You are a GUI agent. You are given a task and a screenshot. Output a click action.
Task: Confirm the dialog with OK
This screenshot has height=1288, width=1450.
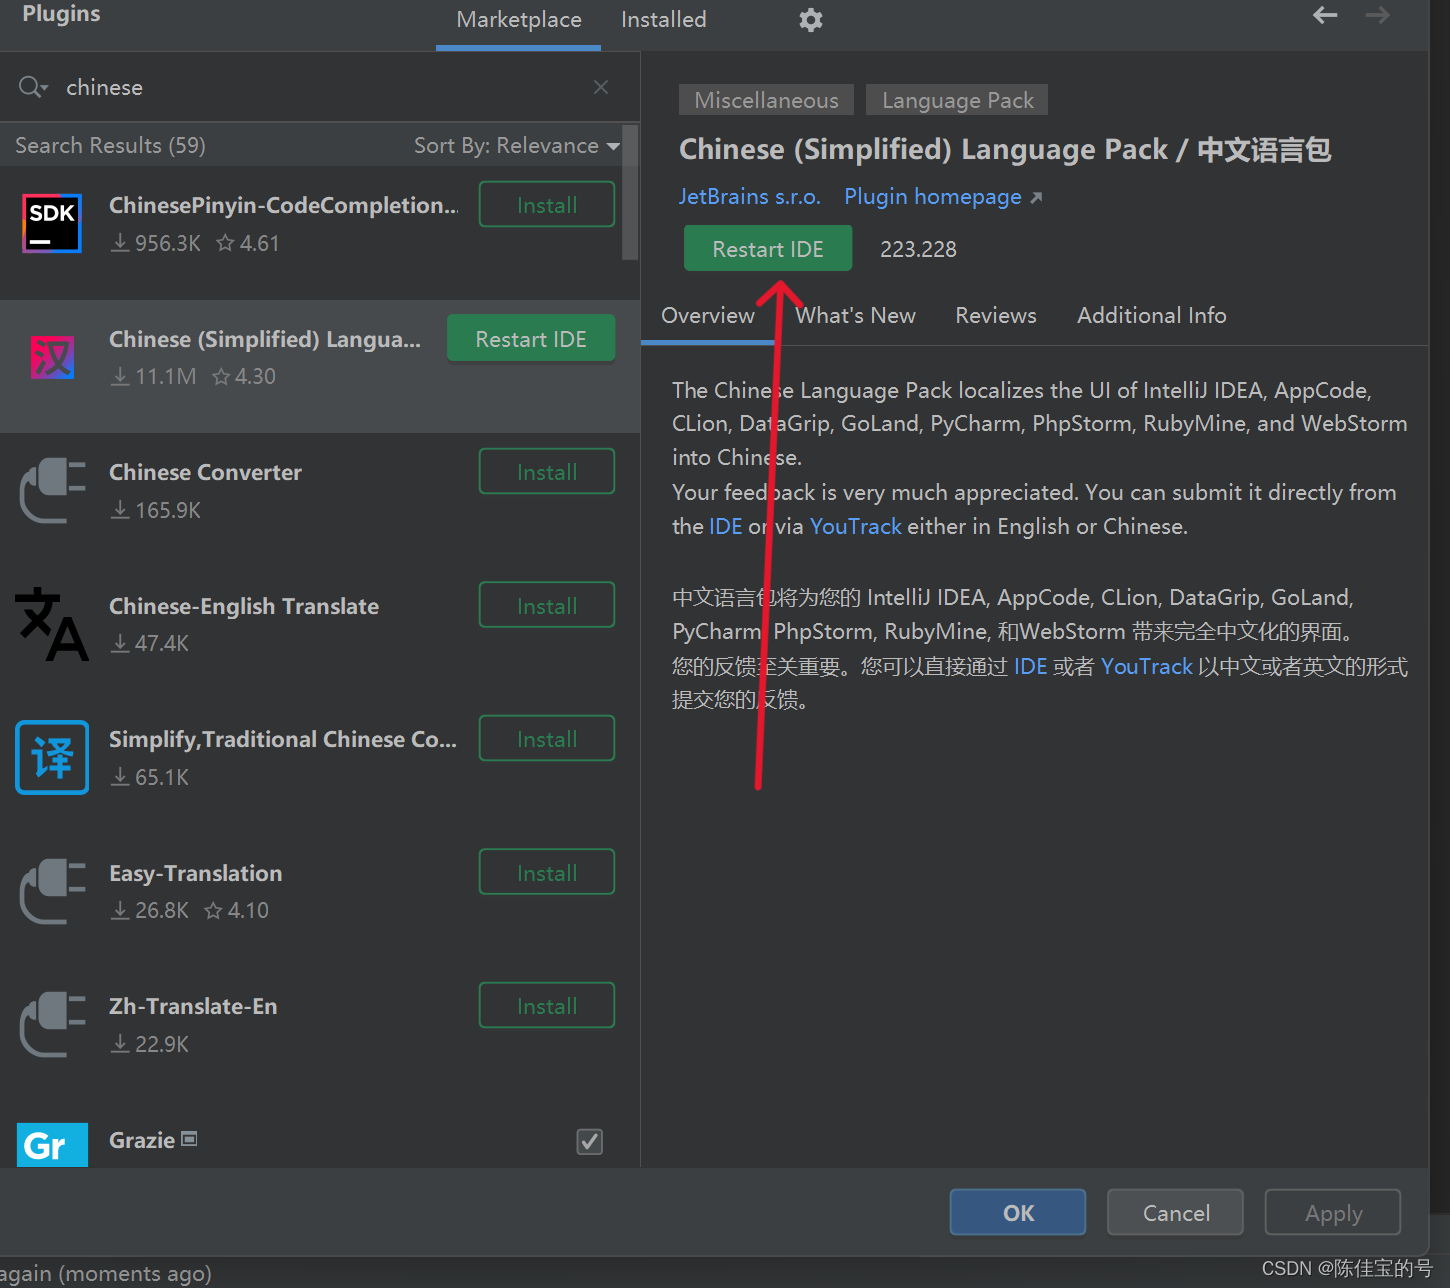1018,1213
